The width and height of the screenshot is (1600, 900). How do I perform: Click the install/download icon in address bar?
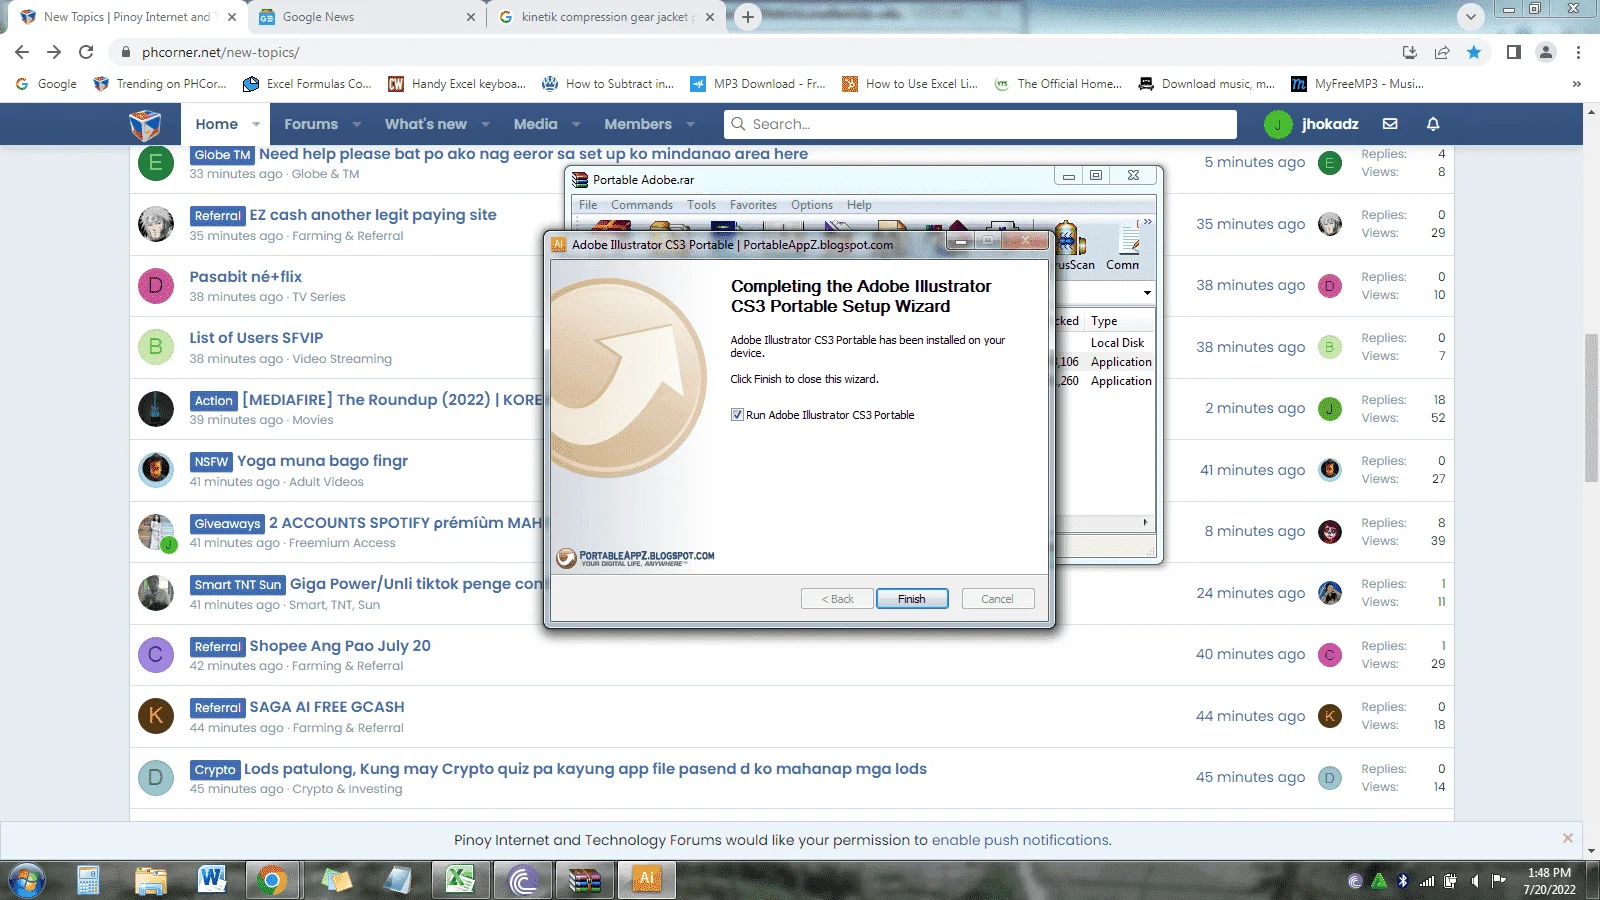(x=1410, y=52)
